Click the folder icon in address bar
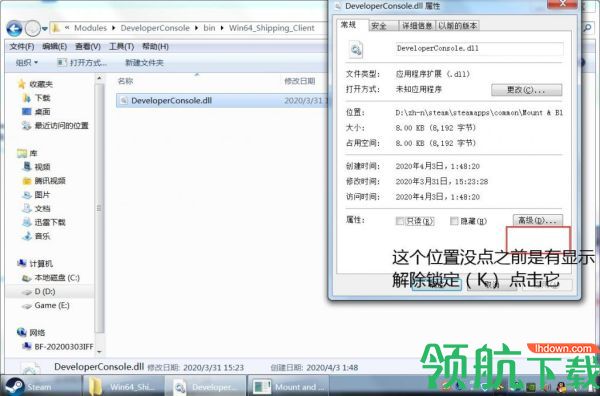 [x=56, y=28]
